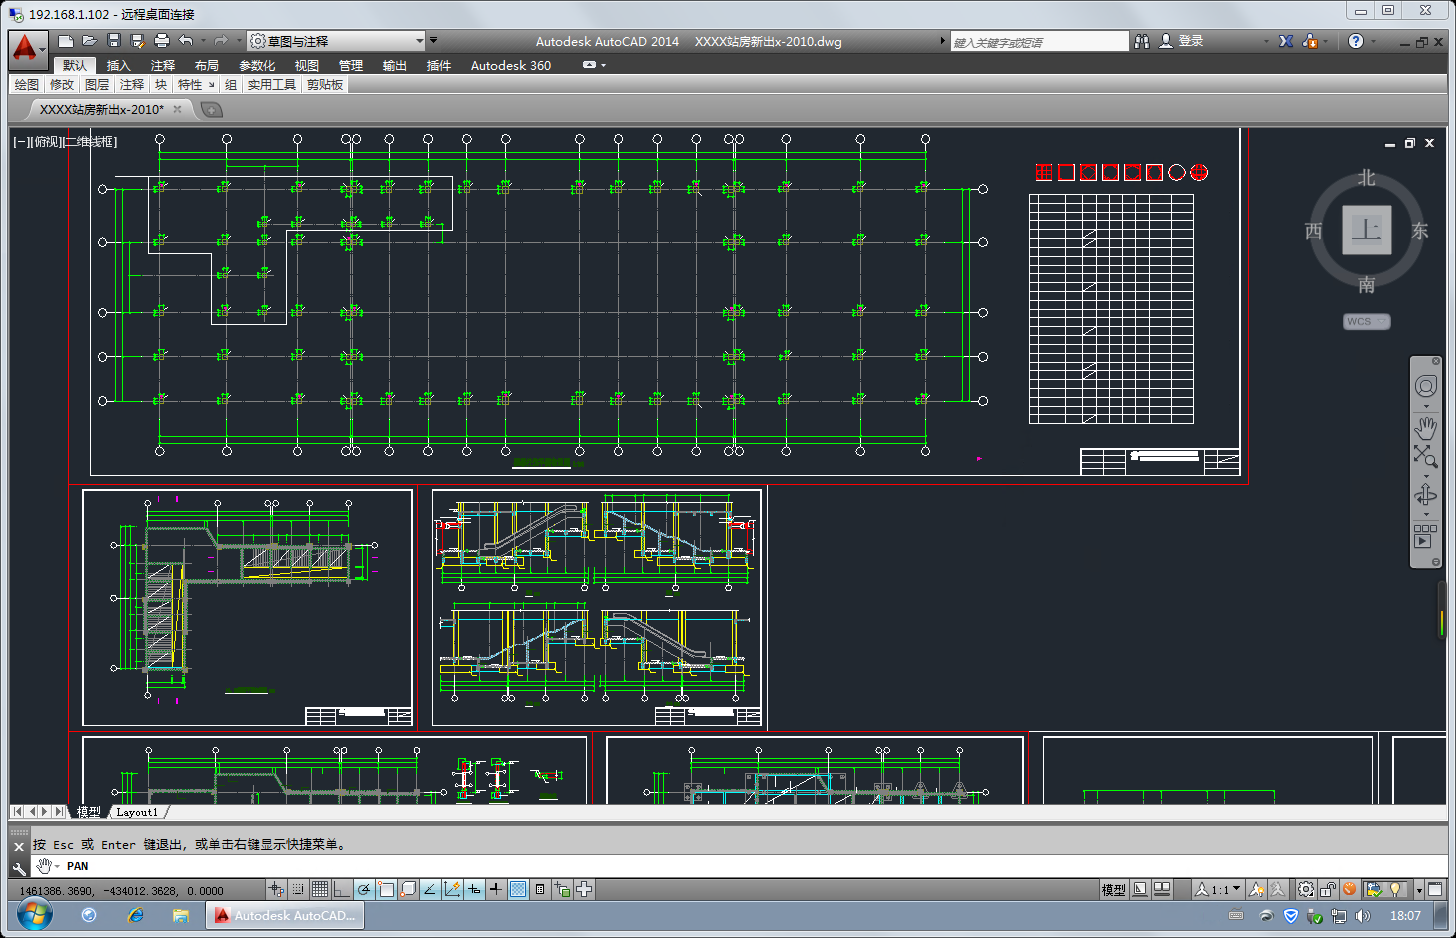The image size is (1456, 938).
Task: Click the Zoom Extents icon in navigation bar
Action: (1426, 456)
